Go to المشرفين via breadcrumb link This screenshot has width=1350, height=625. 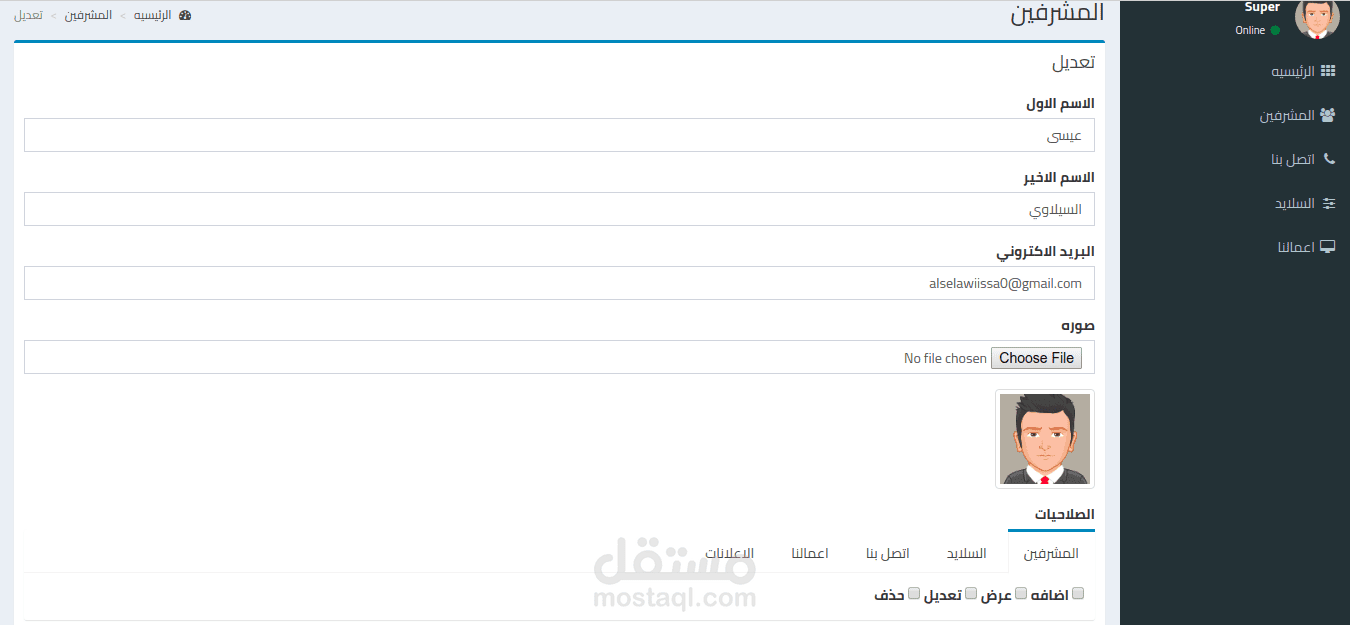click(x=88, y=16)
